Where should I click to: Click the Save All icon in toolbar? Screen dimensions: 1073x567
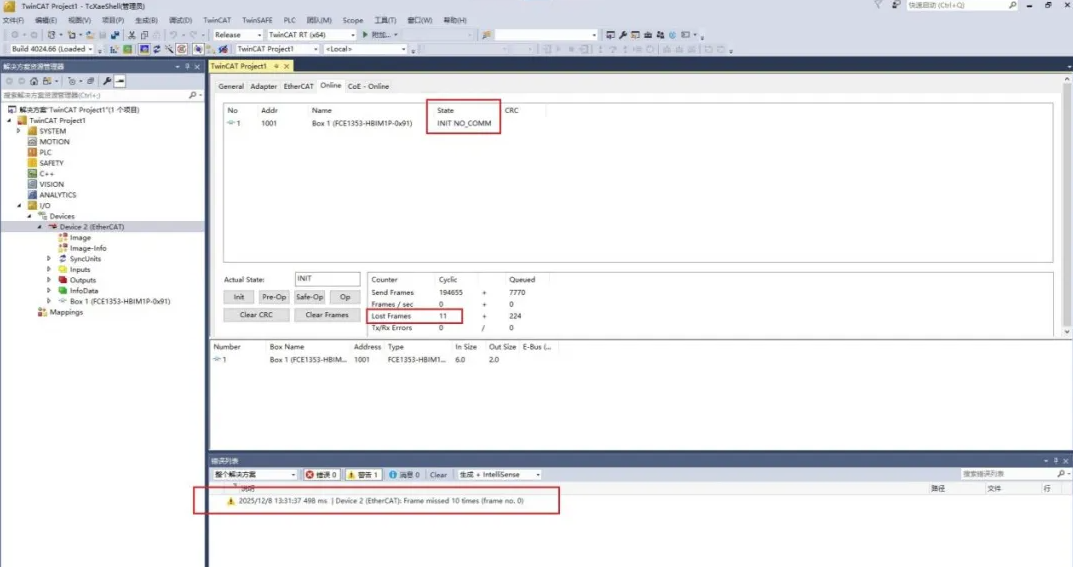[x=115, y=35]
